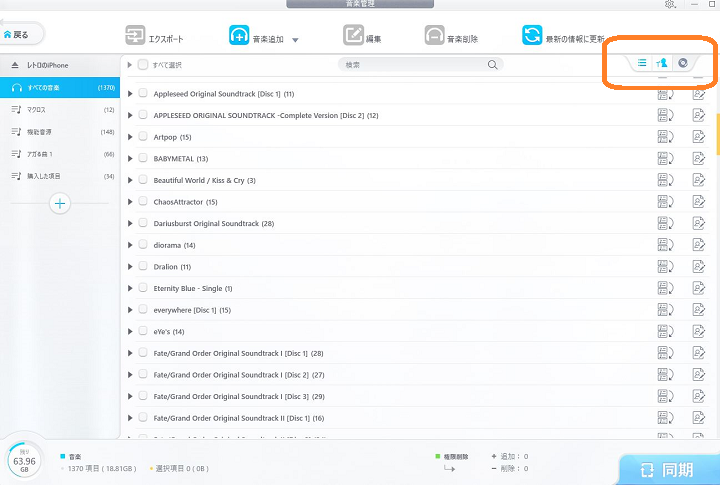
Task: Click the search magnifier icon
Action: coord(492,65)
